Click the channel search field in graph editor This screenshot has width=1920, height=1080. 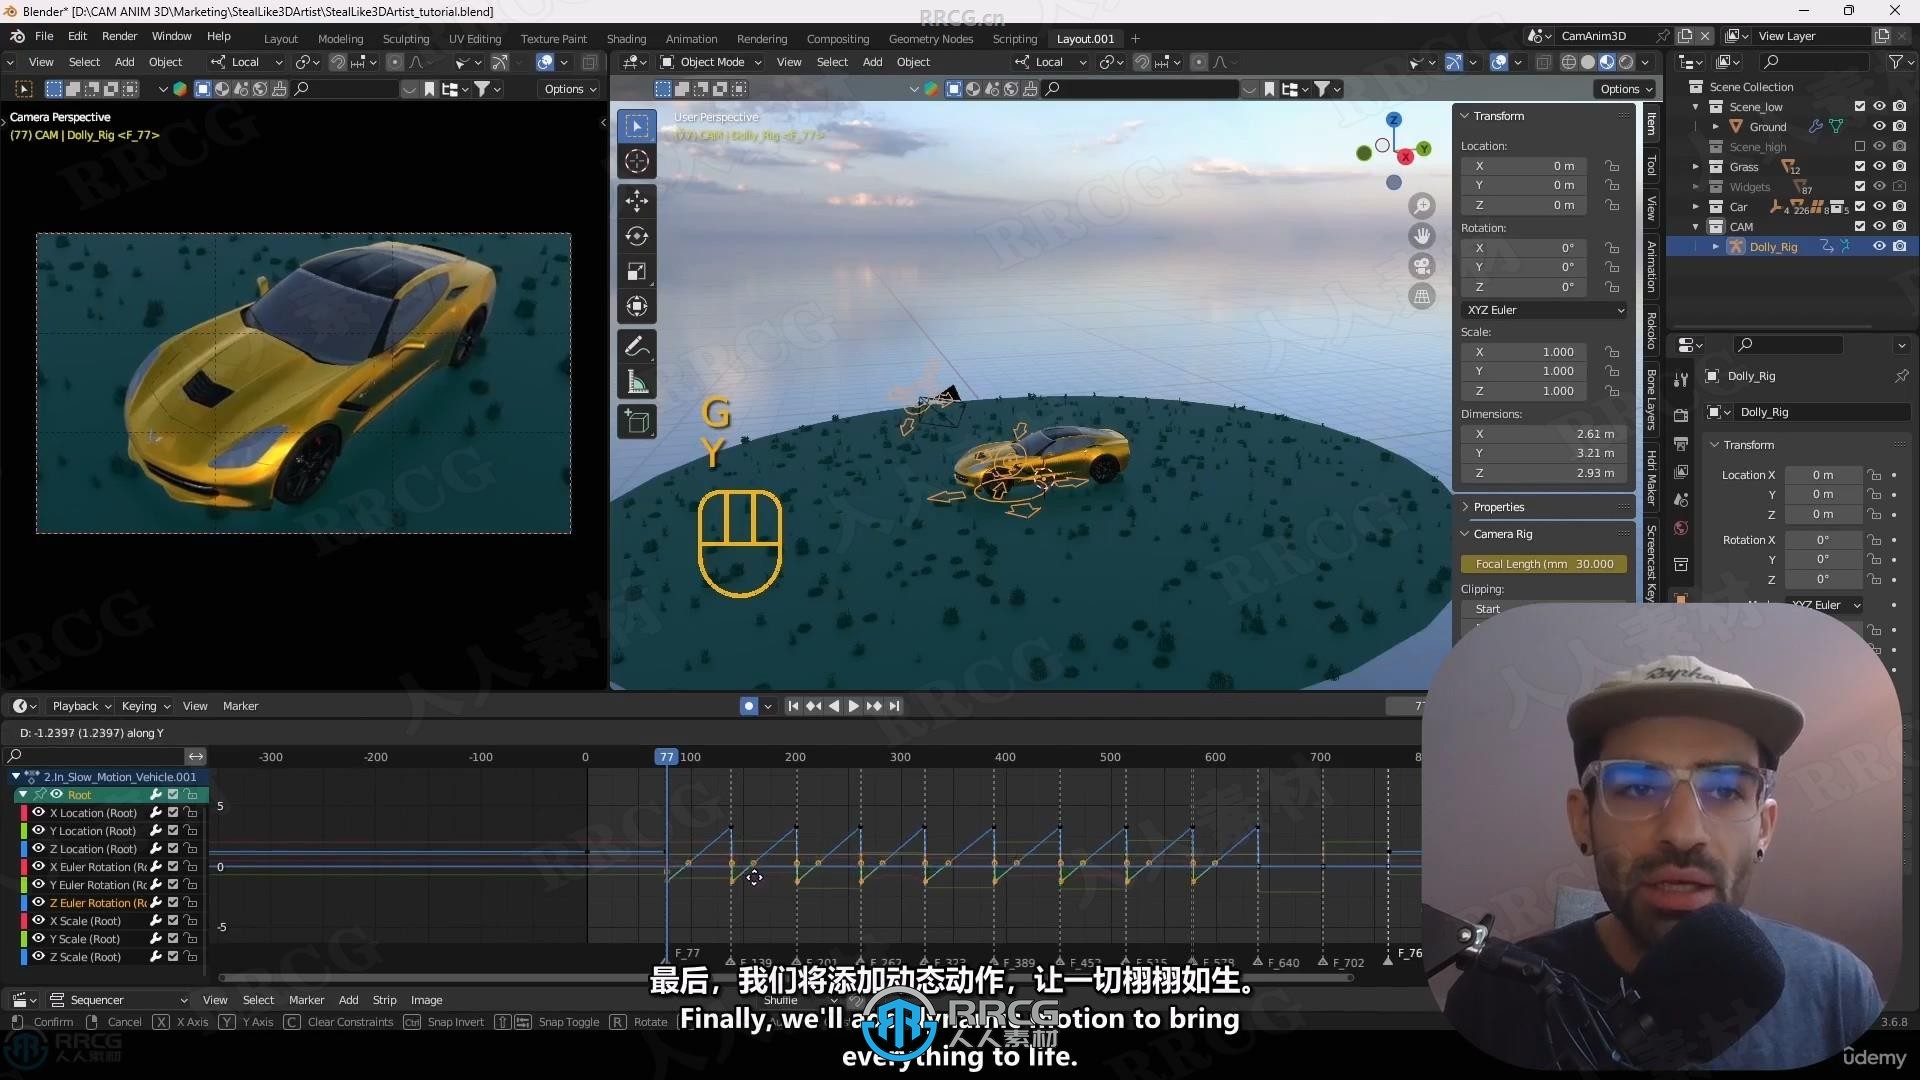(x=95, y=756)
